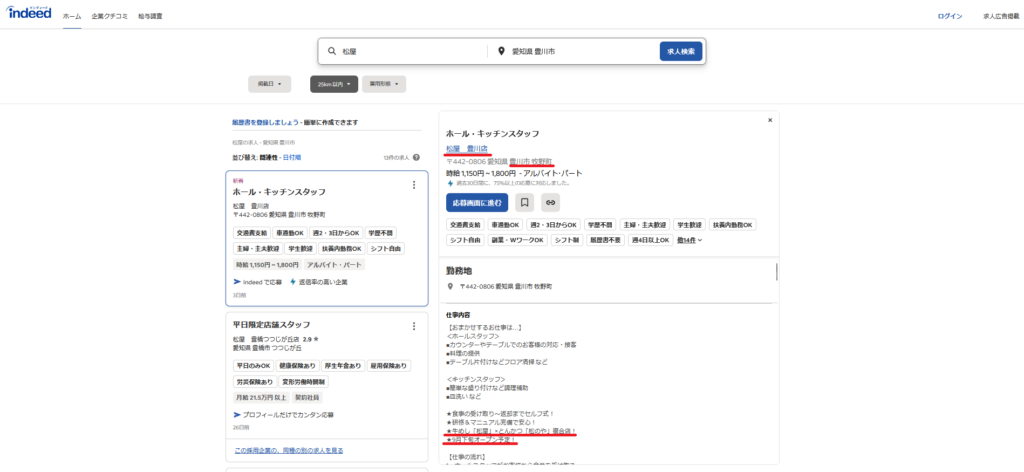Sort results by 日付順
The height and width of the screenshot is (472, 1024).
click(291, 157)
